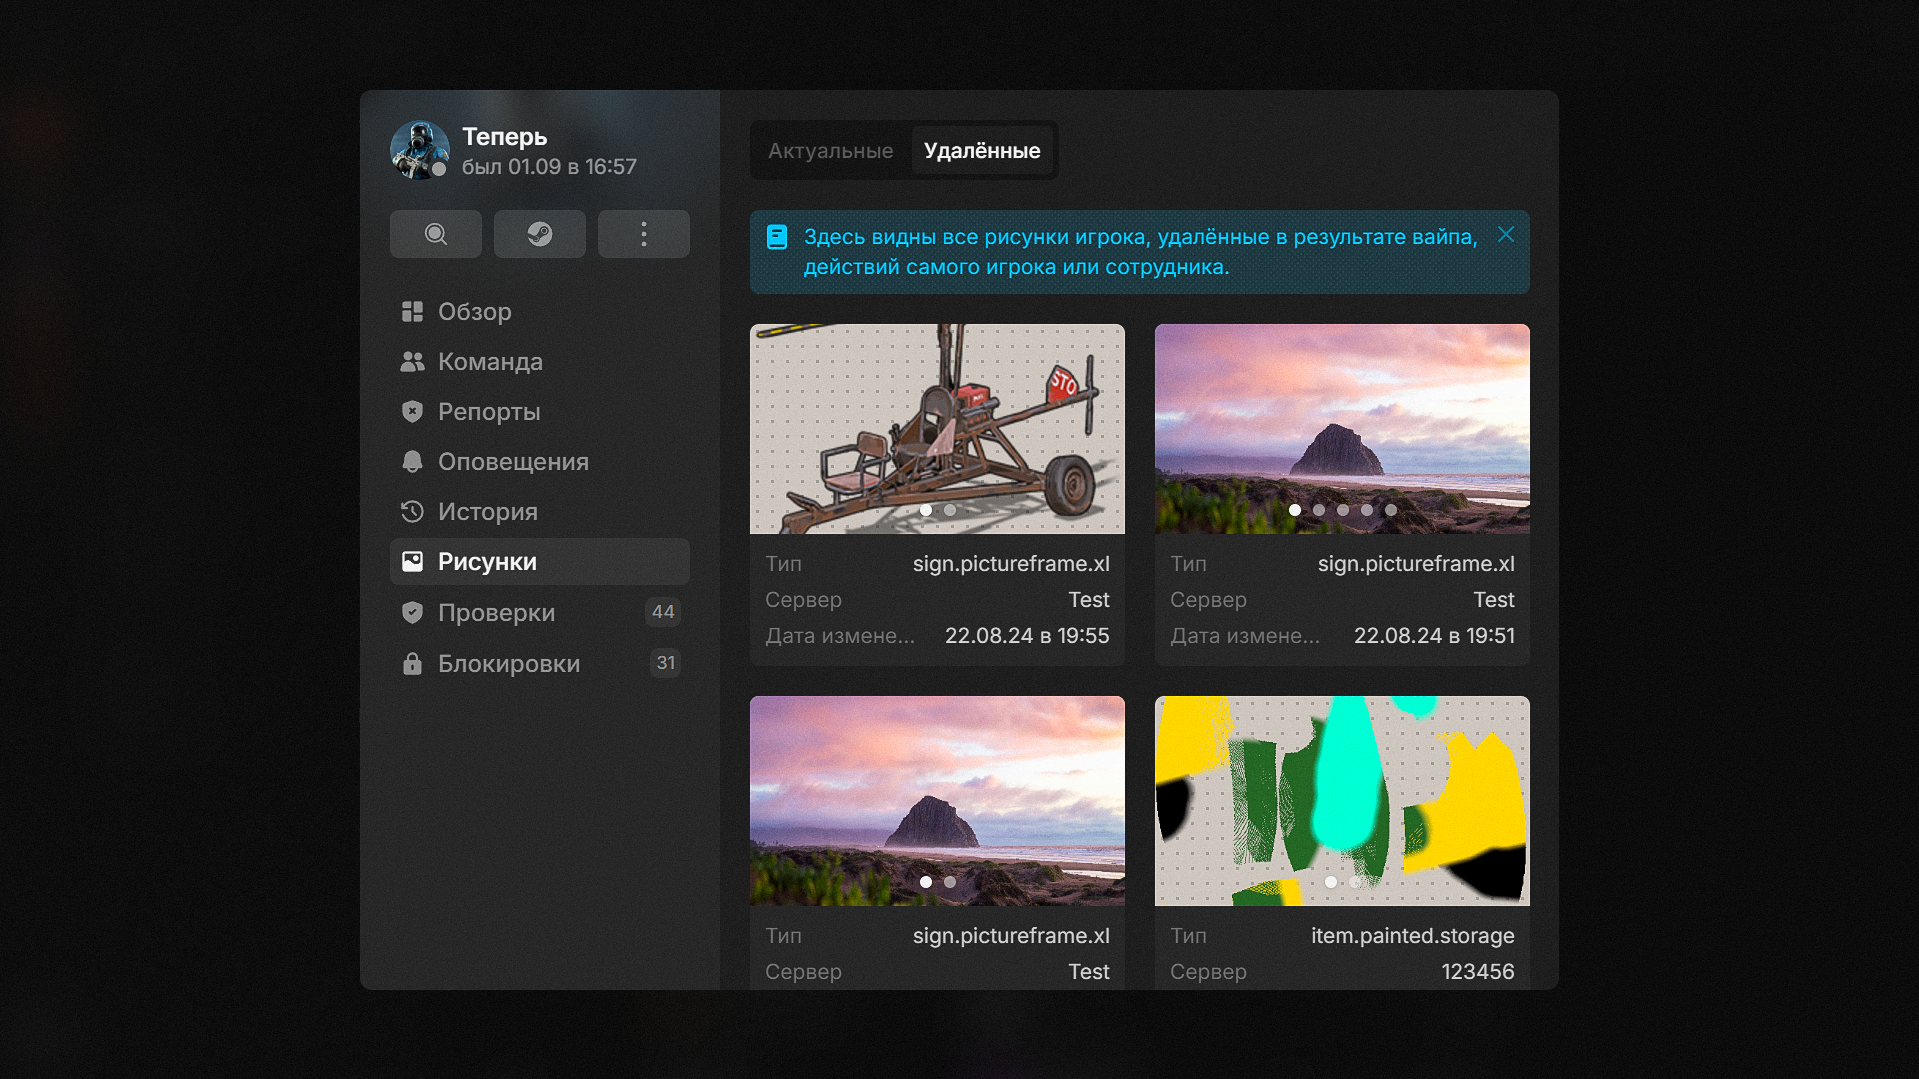Open the three-dot more options menu

644,234
